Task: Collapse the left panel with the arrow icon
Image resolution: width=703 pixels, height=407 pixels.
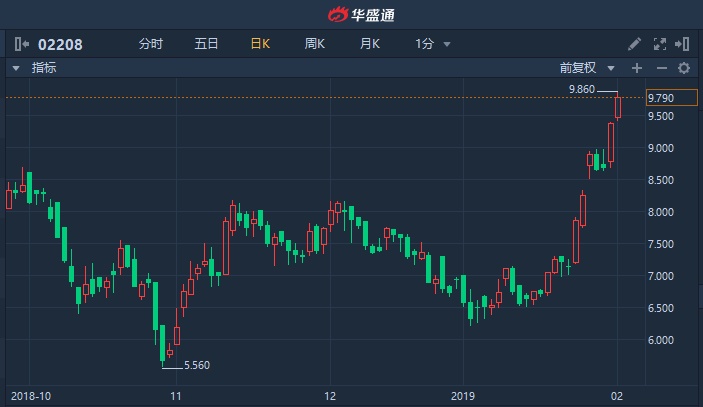Action: [22, 44]
